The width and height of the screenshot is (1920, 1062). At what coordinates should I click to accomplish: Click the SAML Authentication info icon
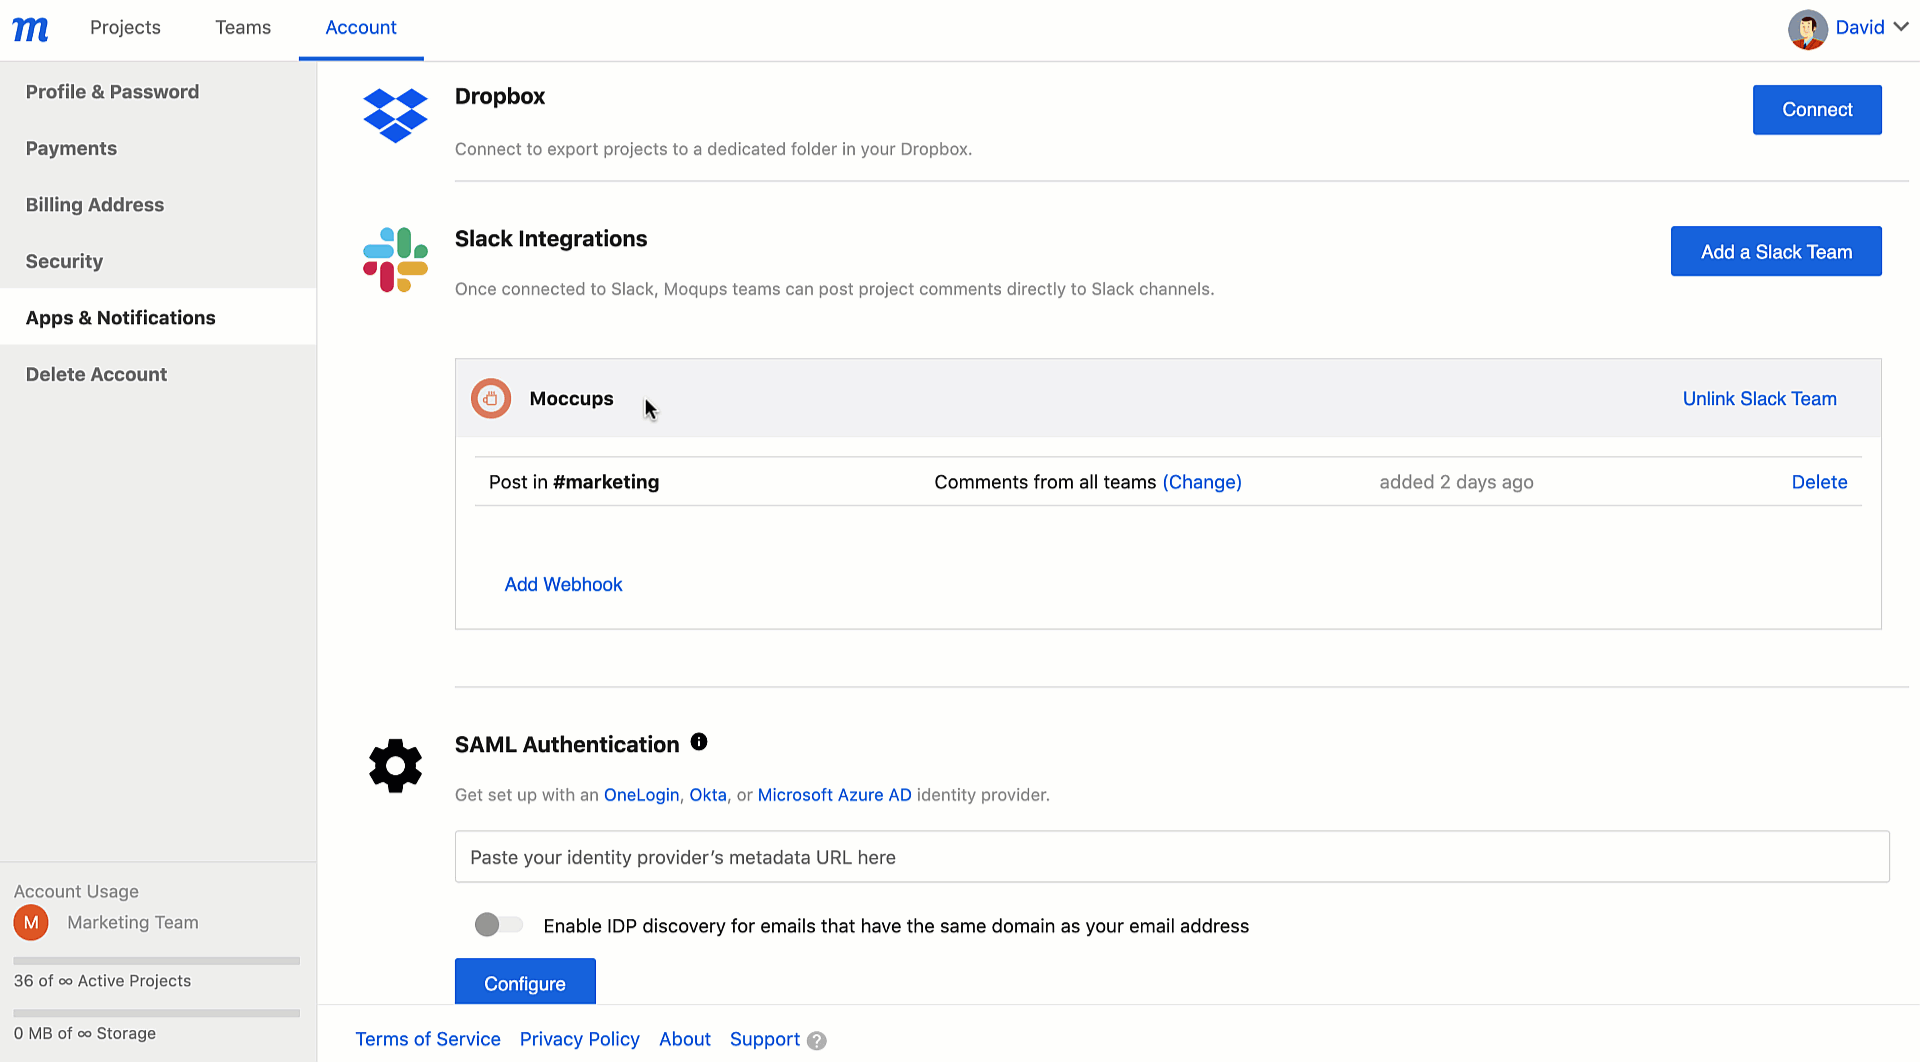pyautogui.click(x=699, y=742)
